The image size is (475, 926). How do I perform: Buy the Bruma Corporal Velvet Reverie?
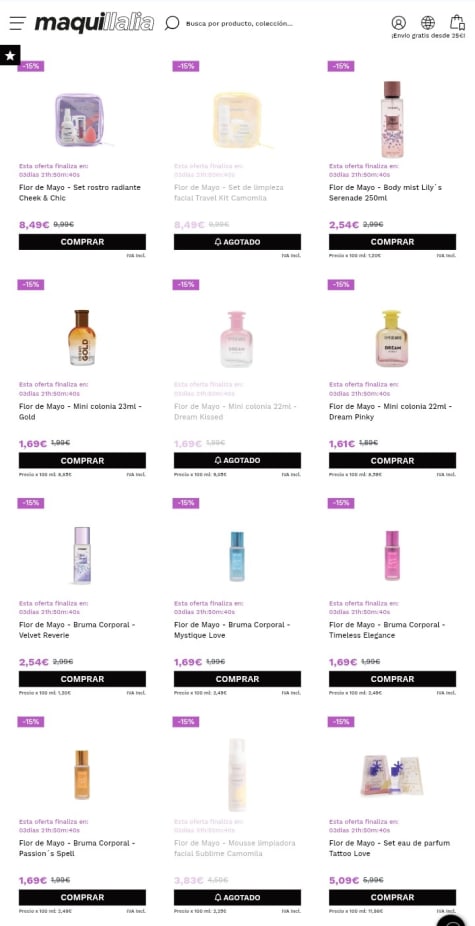click(82, 679)
